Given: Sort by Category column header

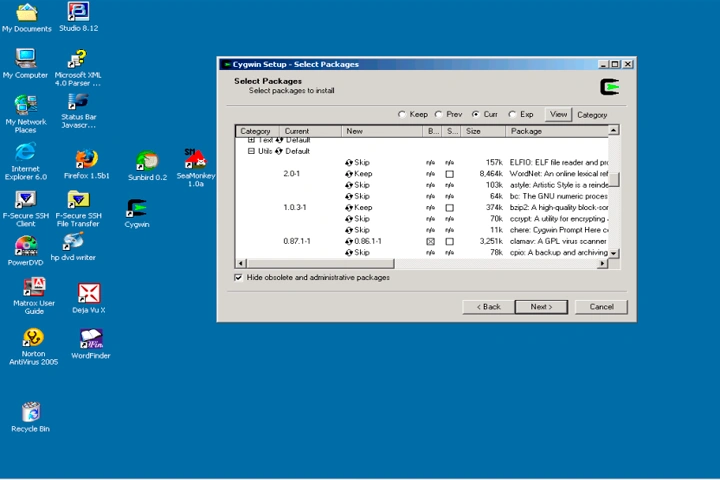Looking at the screenshot, I should point(258,131).
